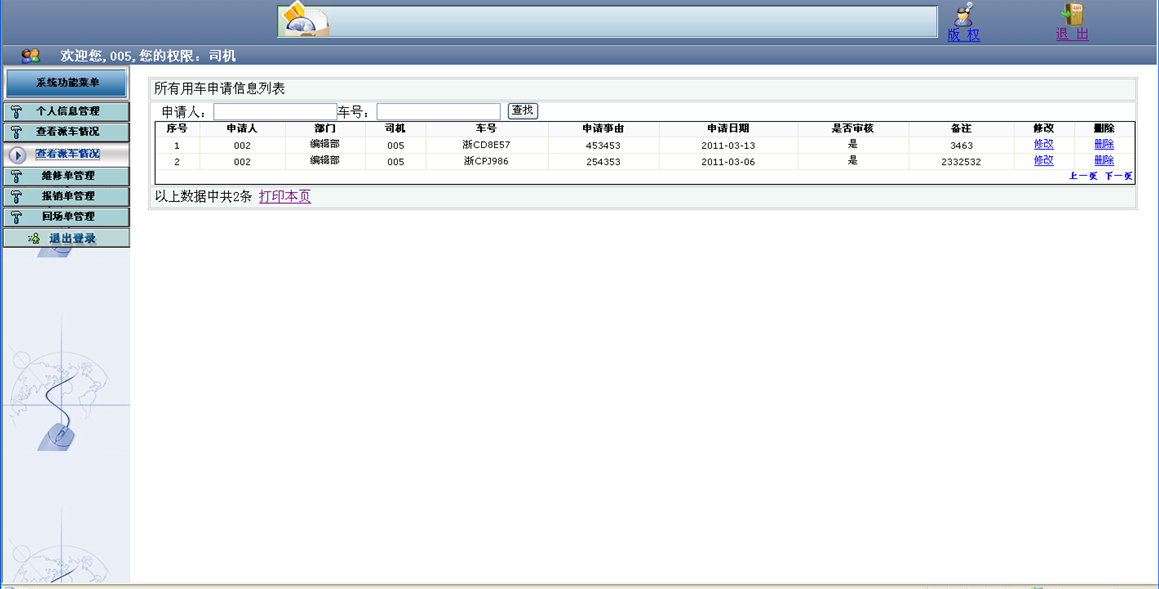Viewport: 1159px width, 589px height.
Task: Go to 上一页 previous page
Action: (1083, 176)
